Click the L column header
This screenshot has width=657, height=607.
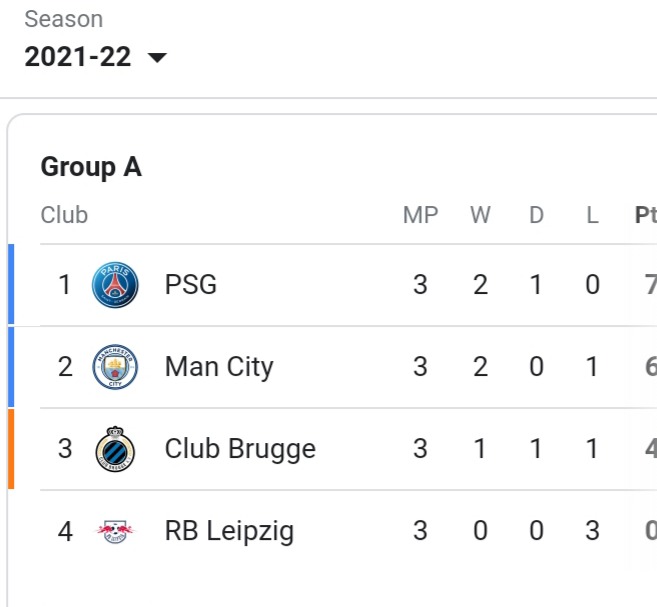point(592,215)
